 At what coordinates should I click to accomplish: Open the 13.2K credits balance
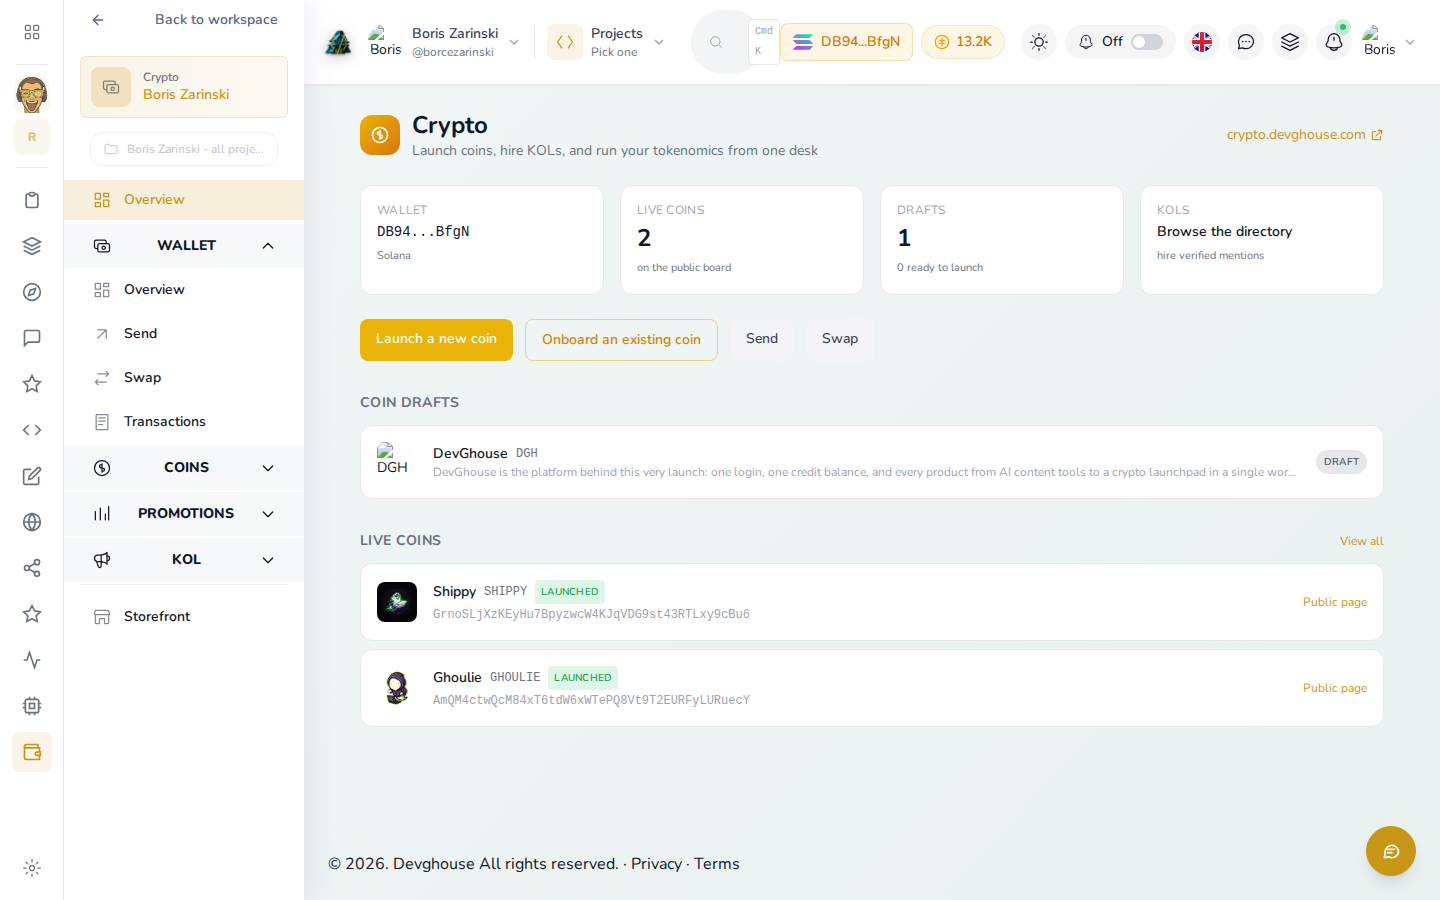pyautogui.click(x=963, y=42)
